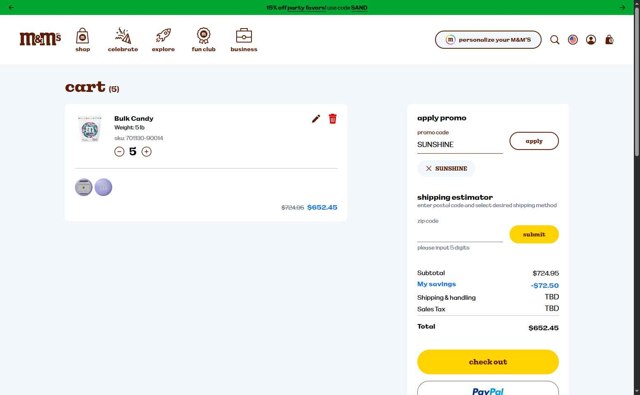Image resolution: width=640 pixels, height=395 pixels.
Task: Open the user account icon
Action: tap(591, 40)
